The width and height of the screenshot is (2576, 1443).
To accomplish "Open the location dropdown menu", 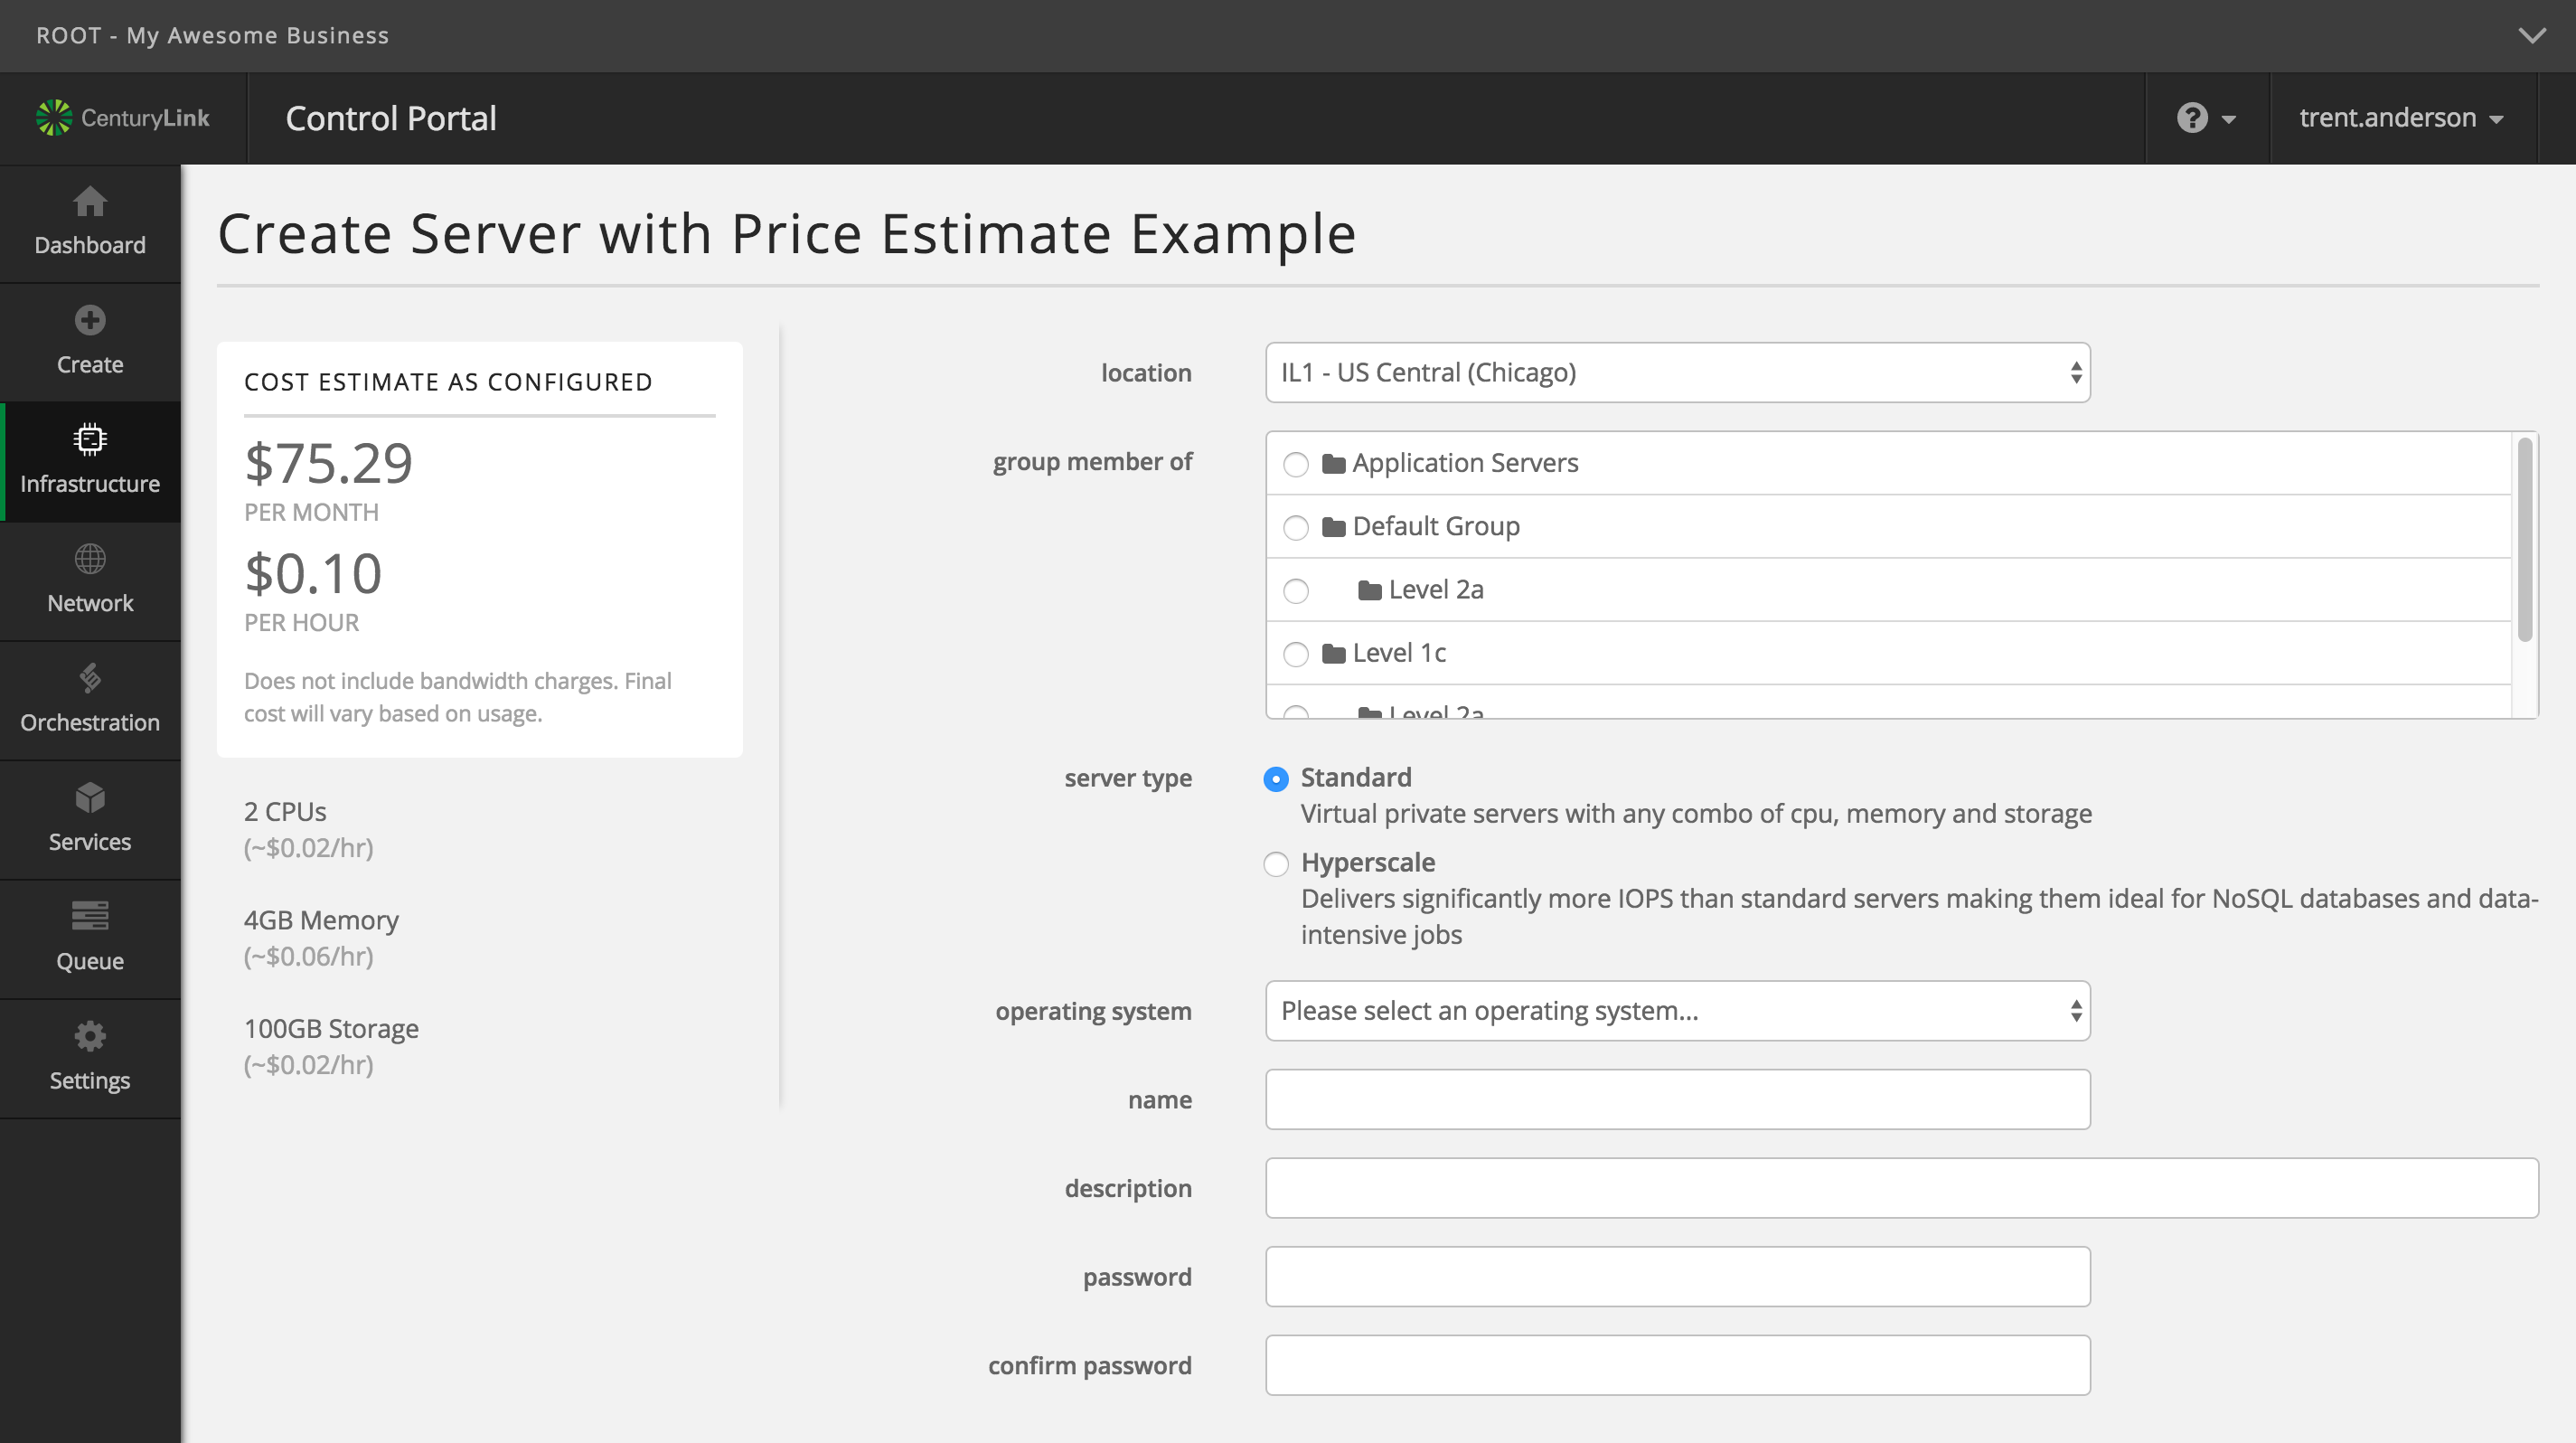I will pos(1678,372).
